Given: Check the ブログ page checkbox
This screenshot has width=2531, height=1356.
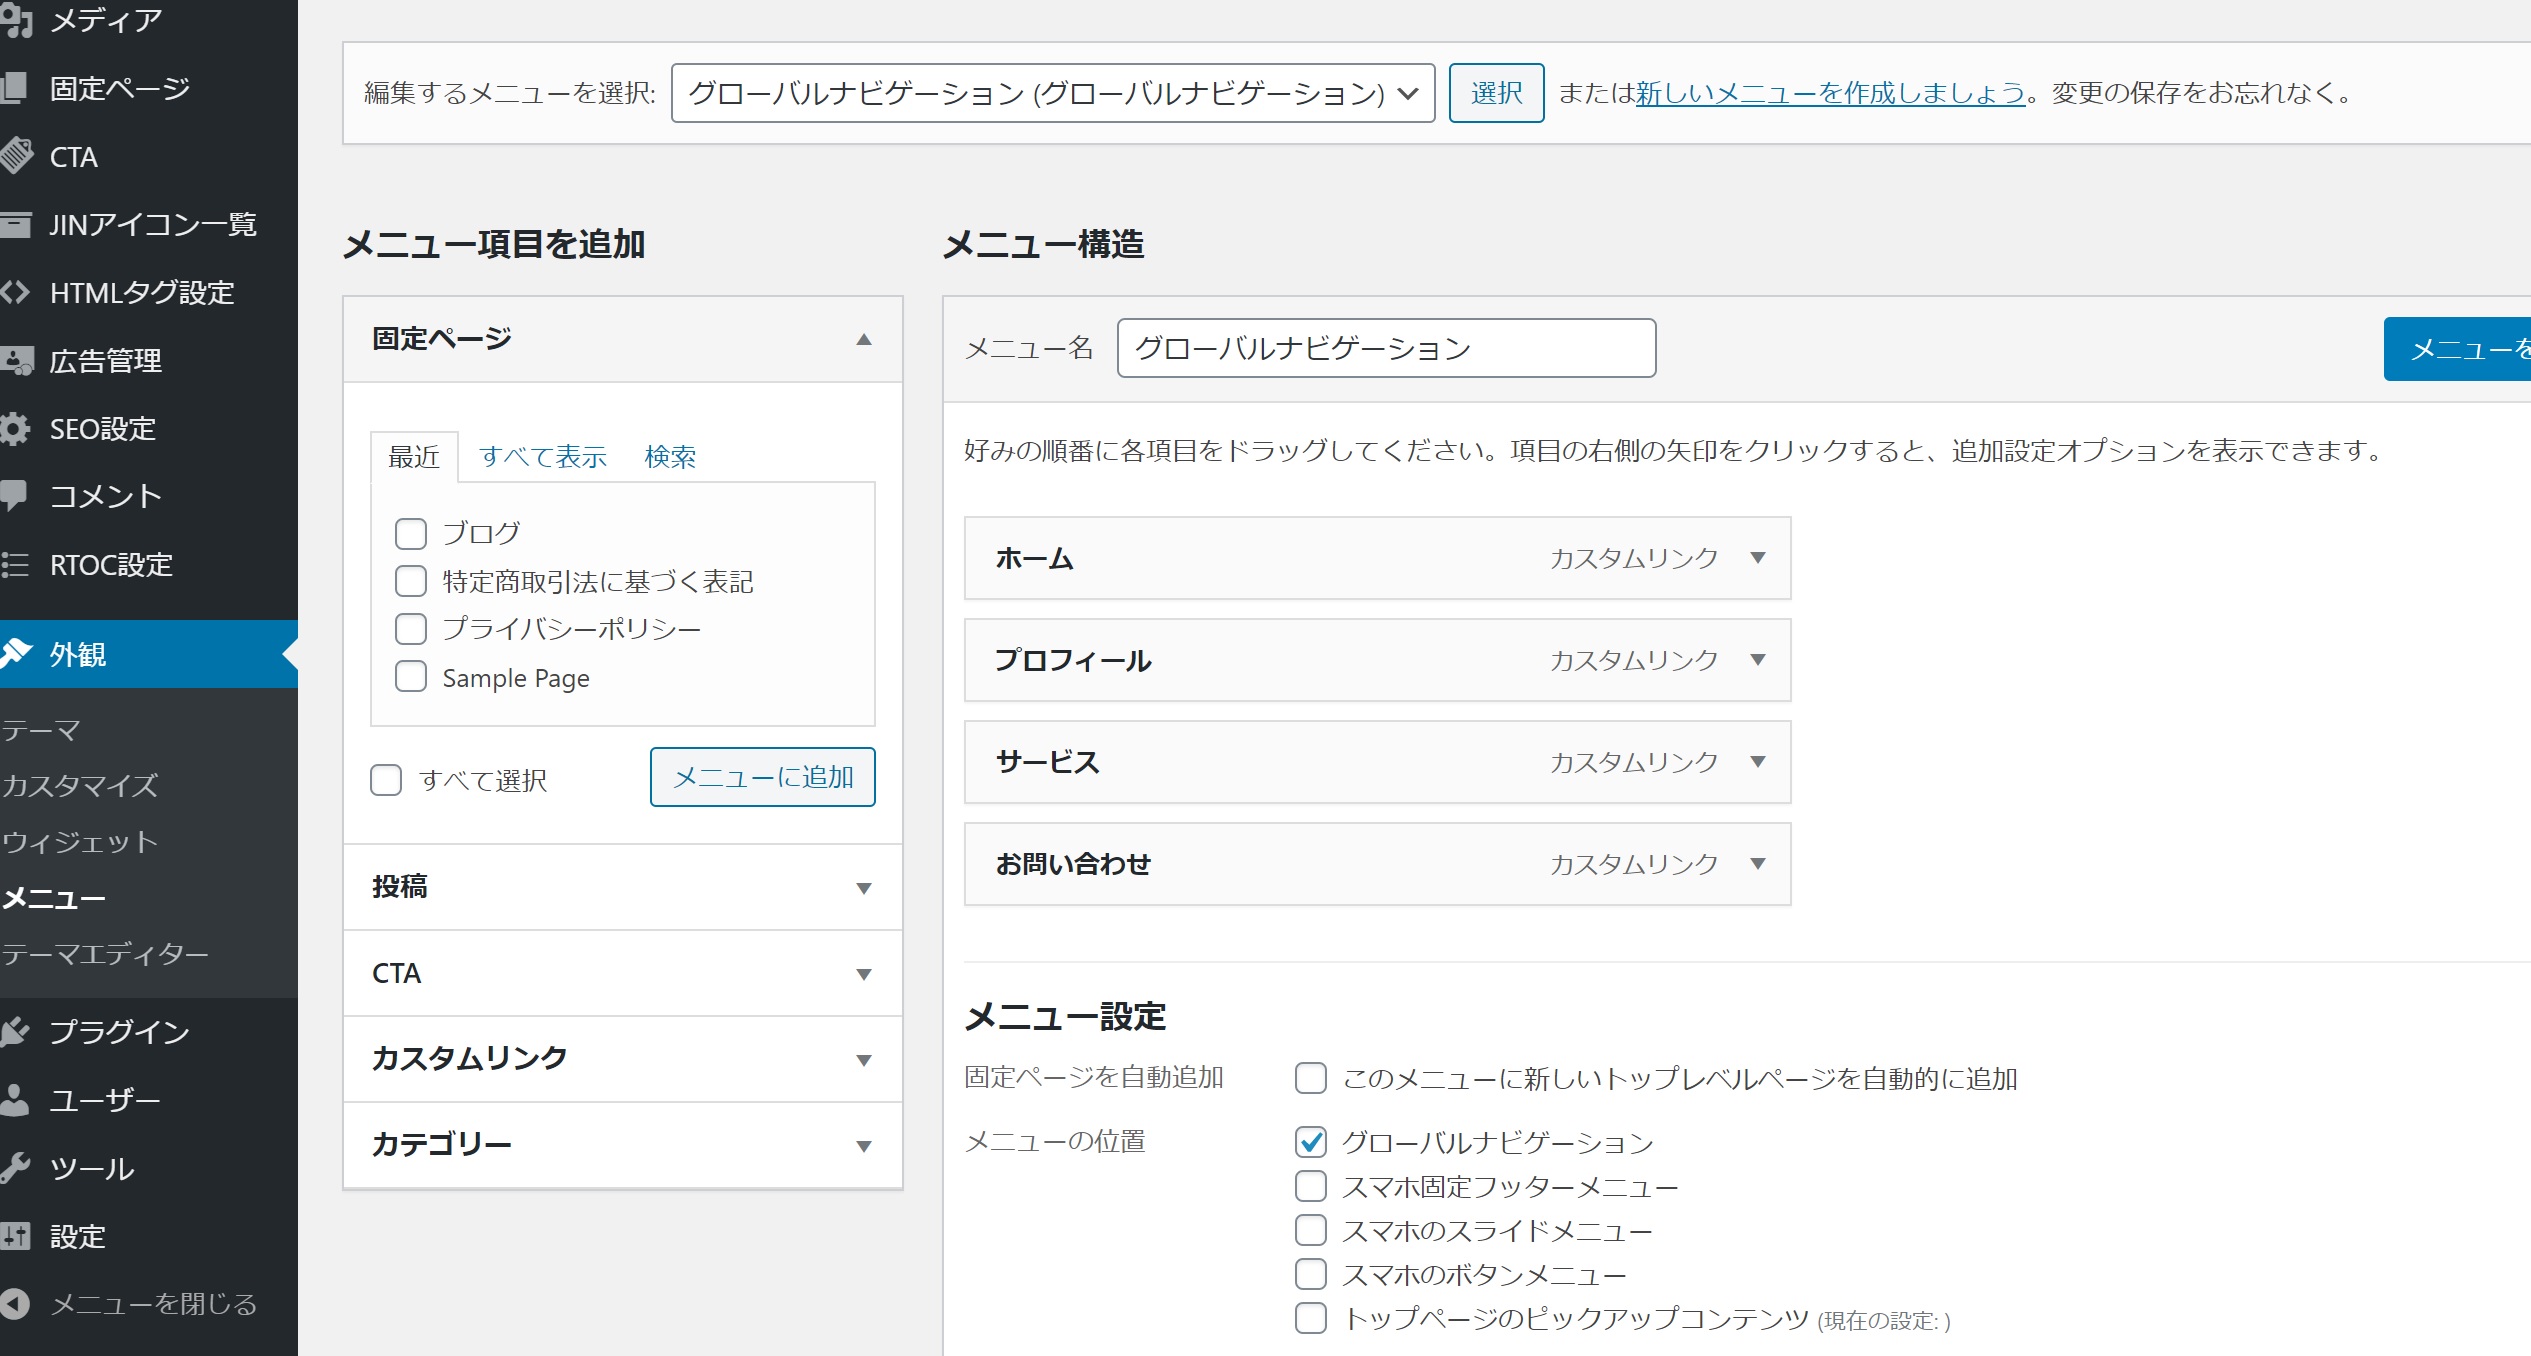Looking at the screenshot, I should coord(411,533).
